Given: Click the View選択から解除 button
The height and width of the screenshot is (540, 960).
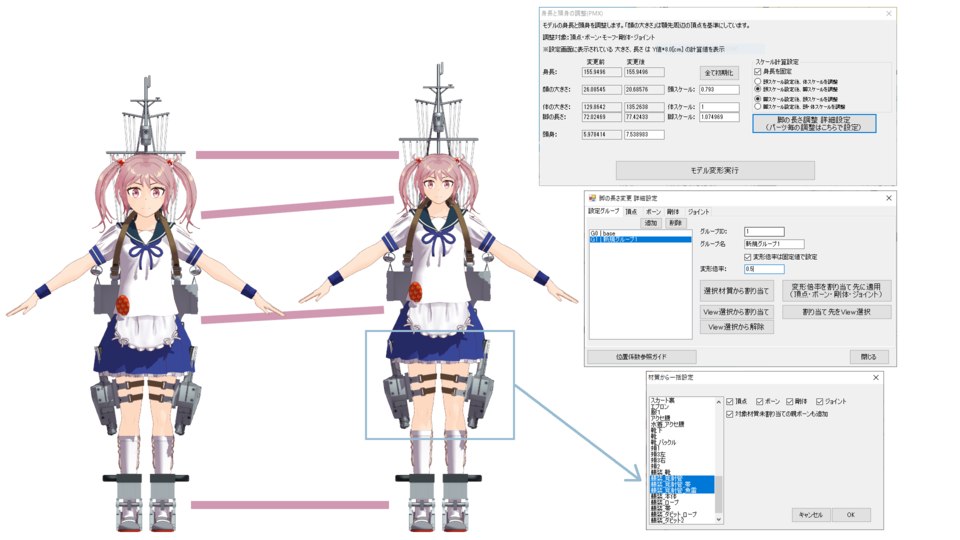Looking at the screenshot, I should coord(737,327).
